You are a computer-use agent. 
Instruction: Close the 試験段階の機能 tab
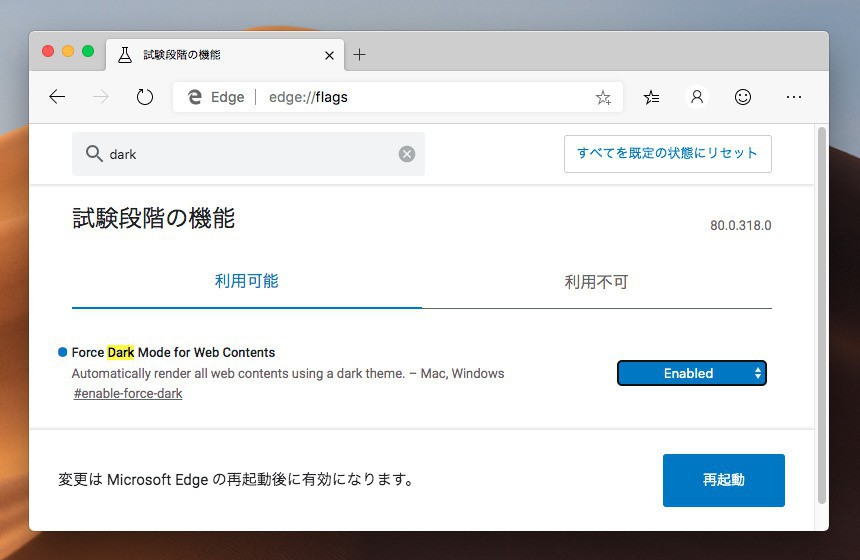(x=329, y=55)
